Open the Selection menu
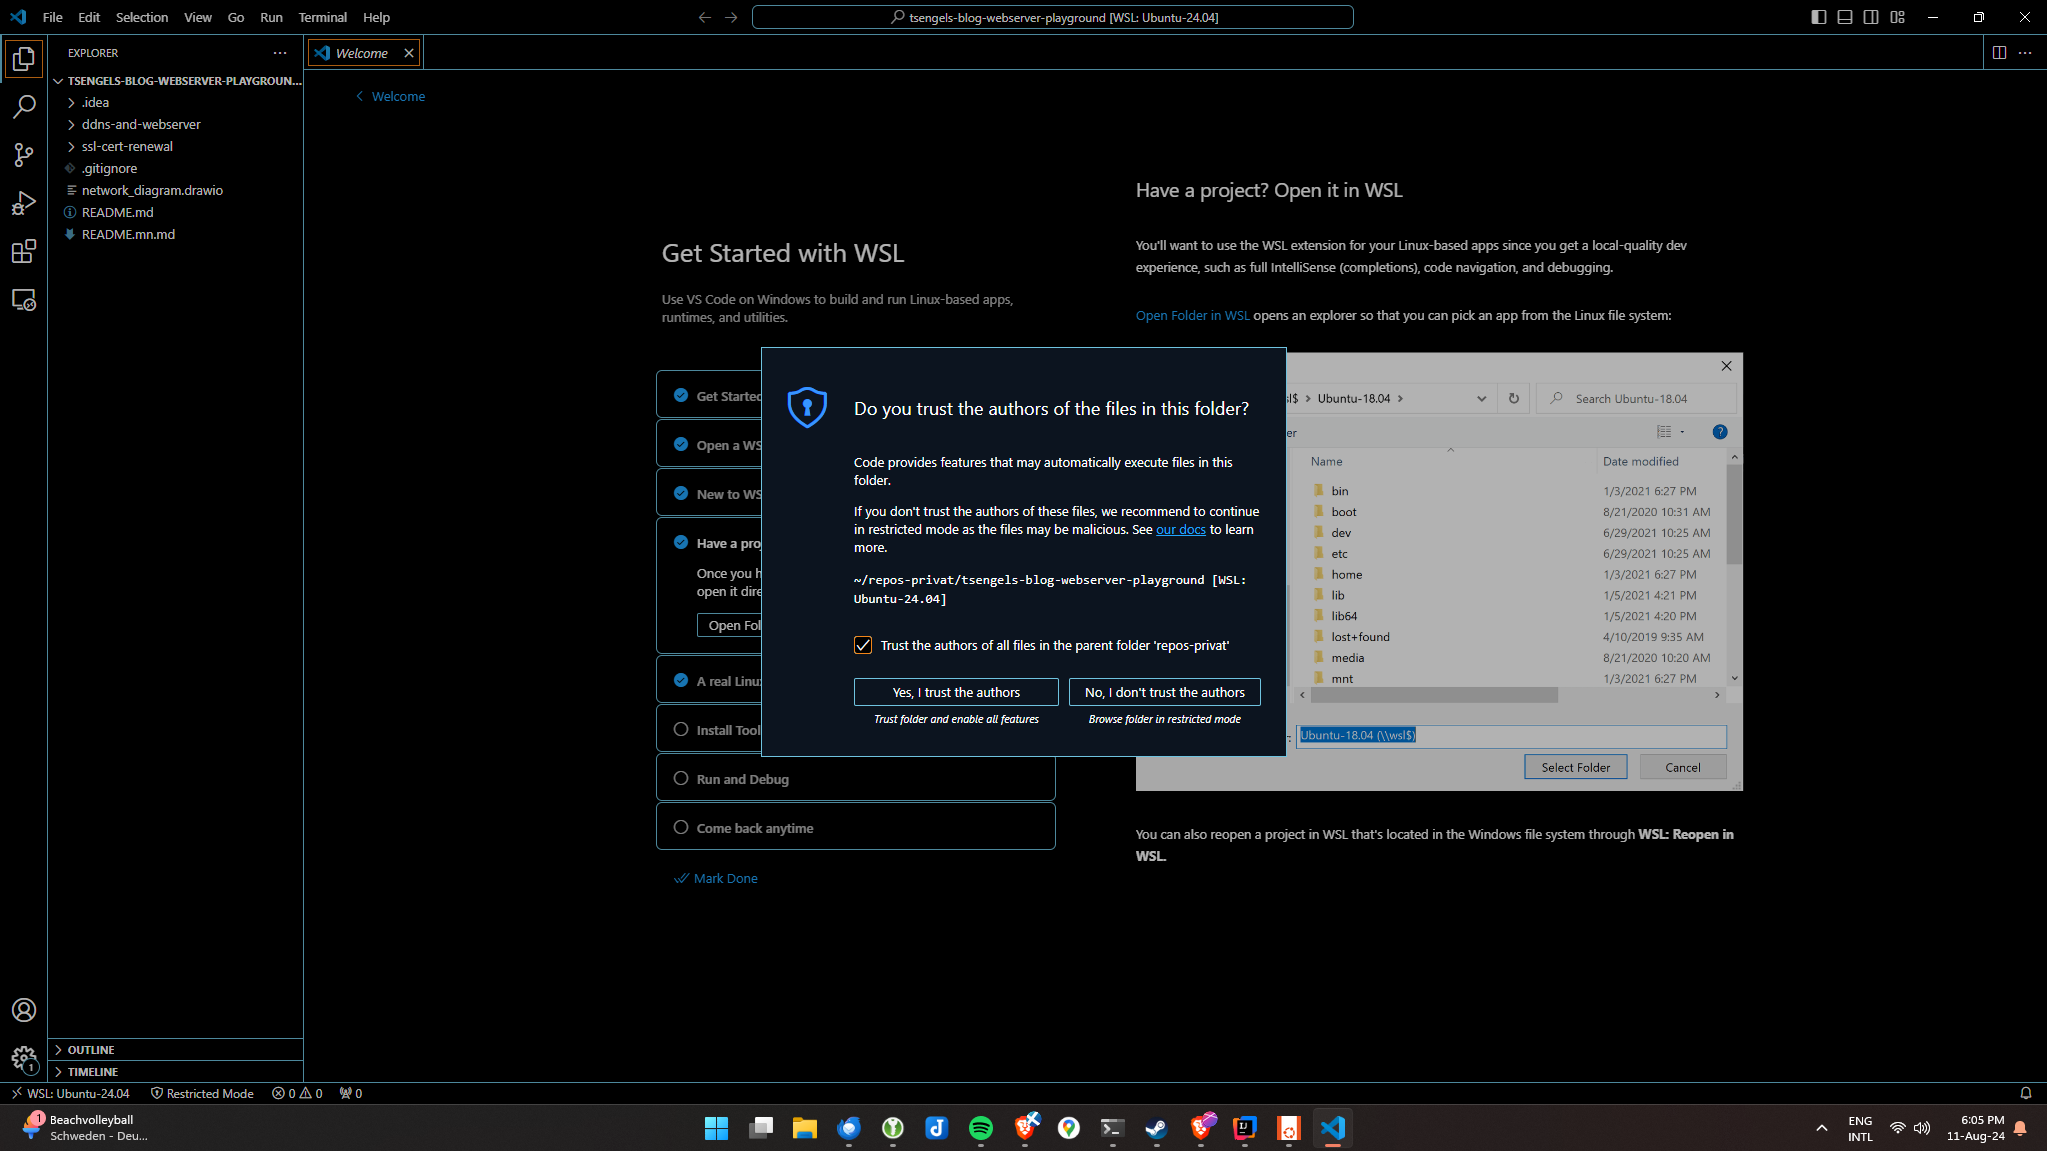The height and width of the screenshot is (1151, 2047). click(x=142, y=17)
